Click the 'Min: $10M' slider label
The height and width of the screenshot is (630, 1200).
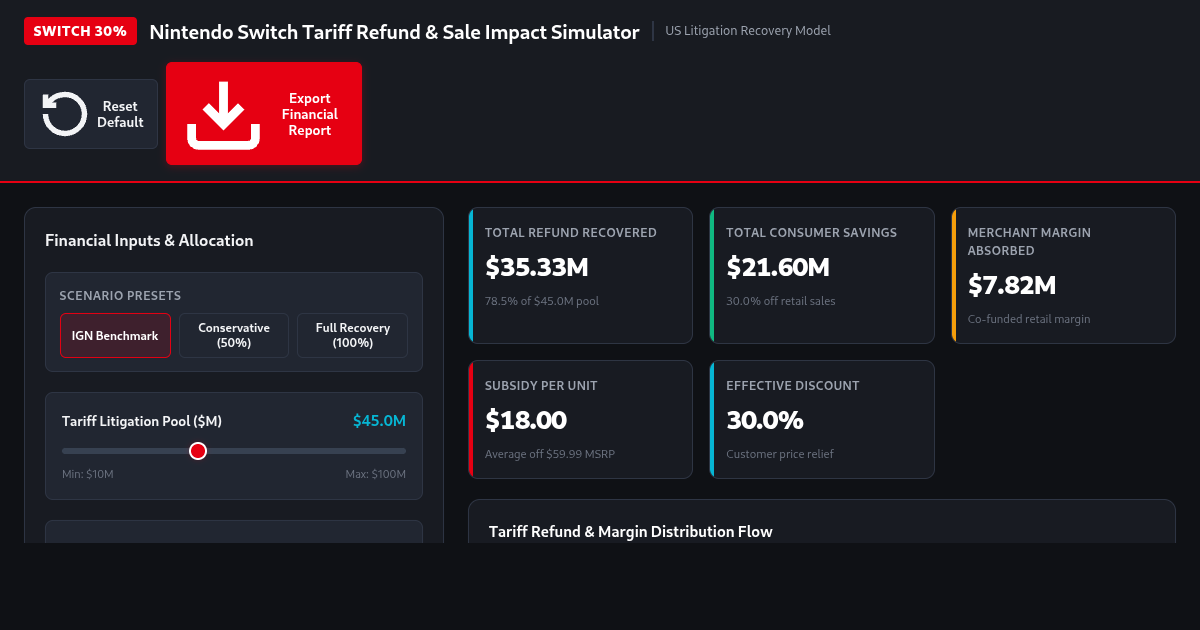(x=88, y=474)
